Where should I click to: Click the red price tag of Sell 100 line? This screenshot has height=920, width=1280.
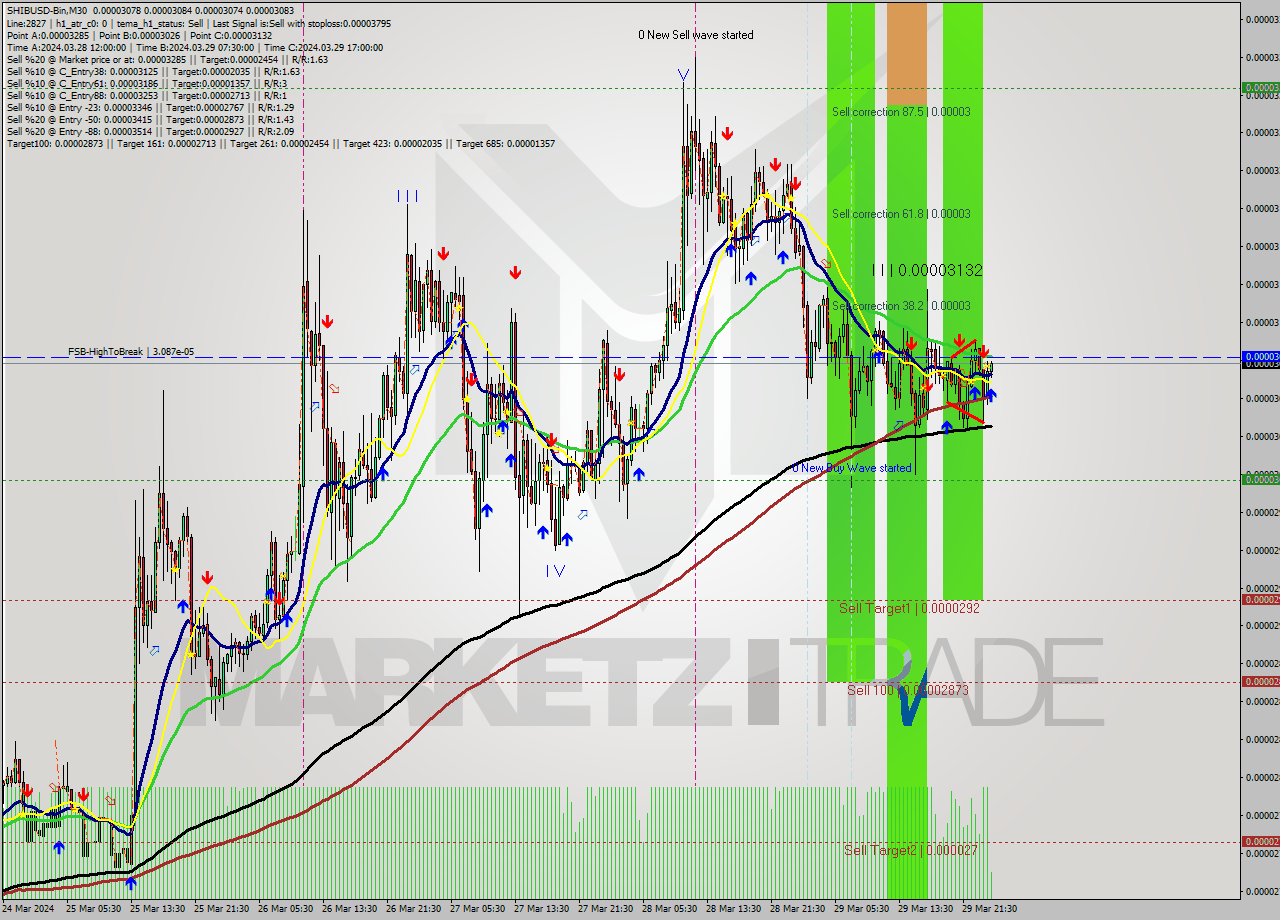coord(1260,682)
